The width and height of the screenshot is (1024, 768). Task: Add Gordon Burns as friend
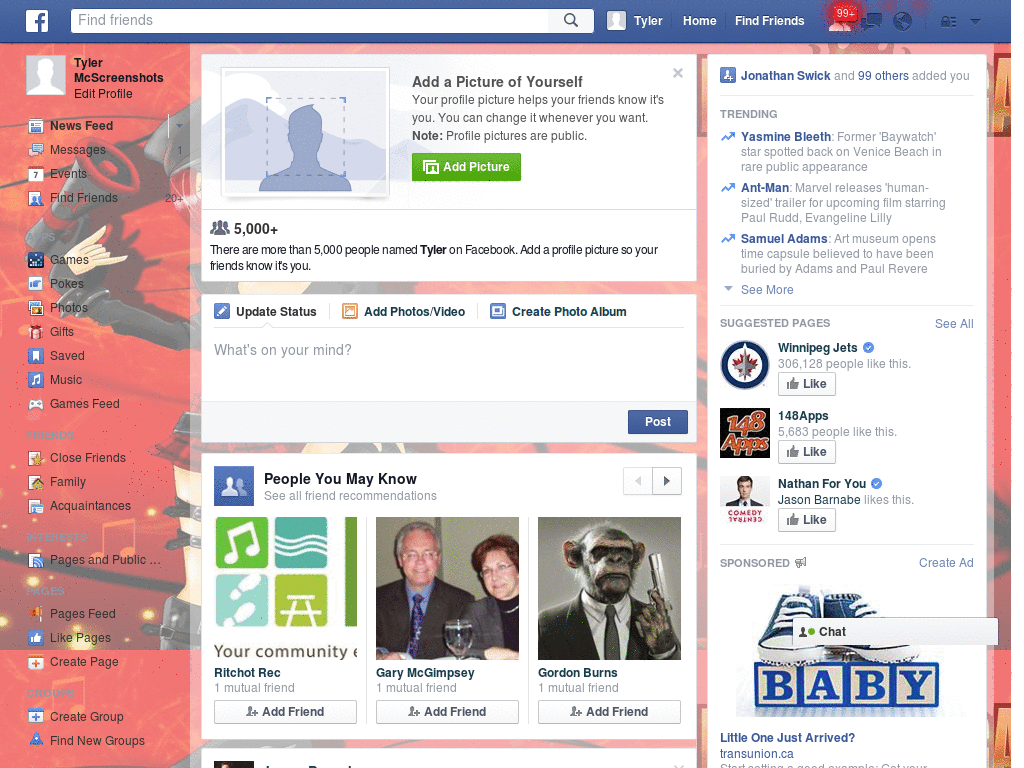(x=609, y=712)
